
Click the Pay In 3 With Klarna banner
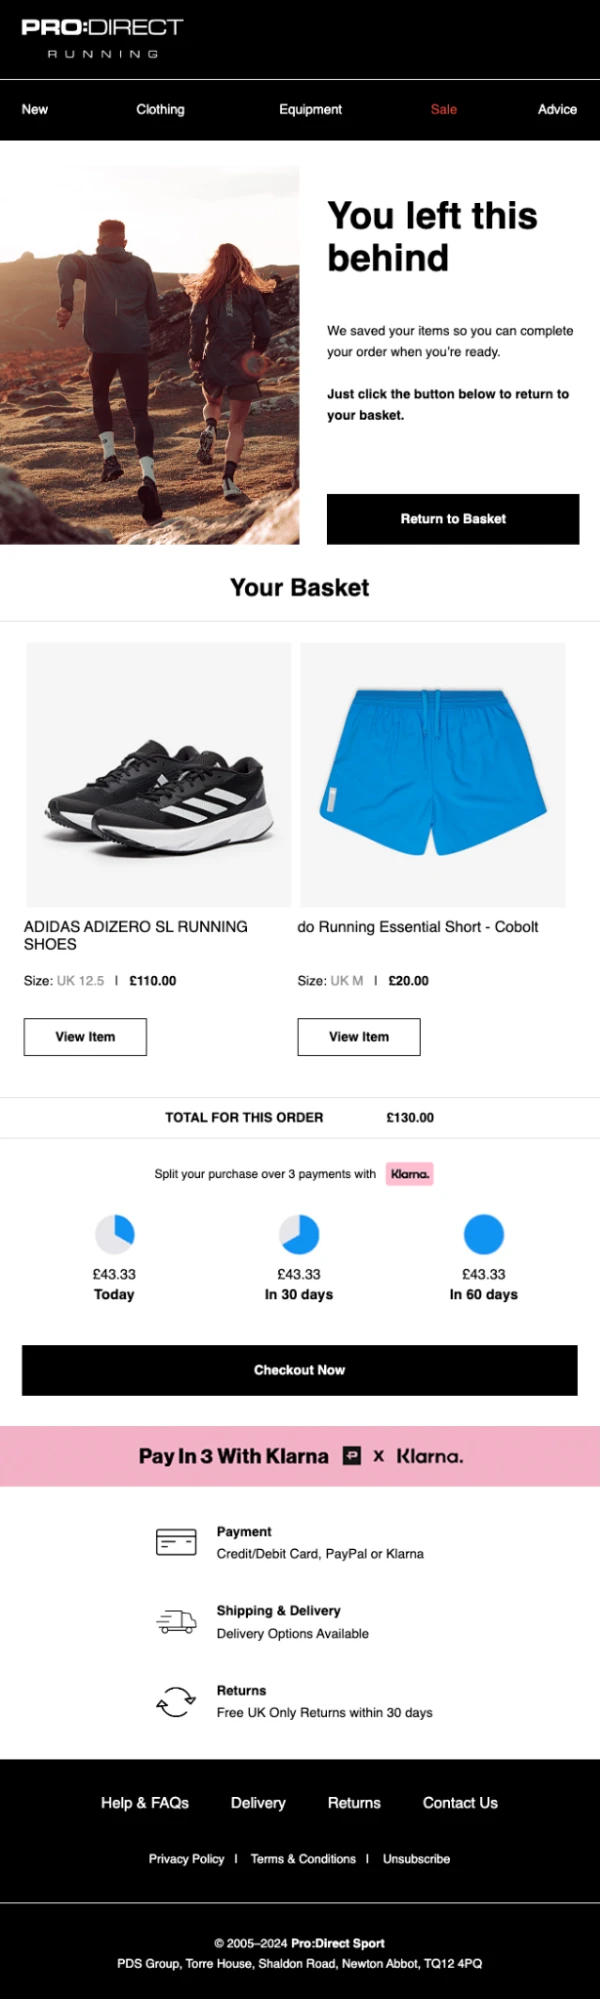click(300, 1456)
